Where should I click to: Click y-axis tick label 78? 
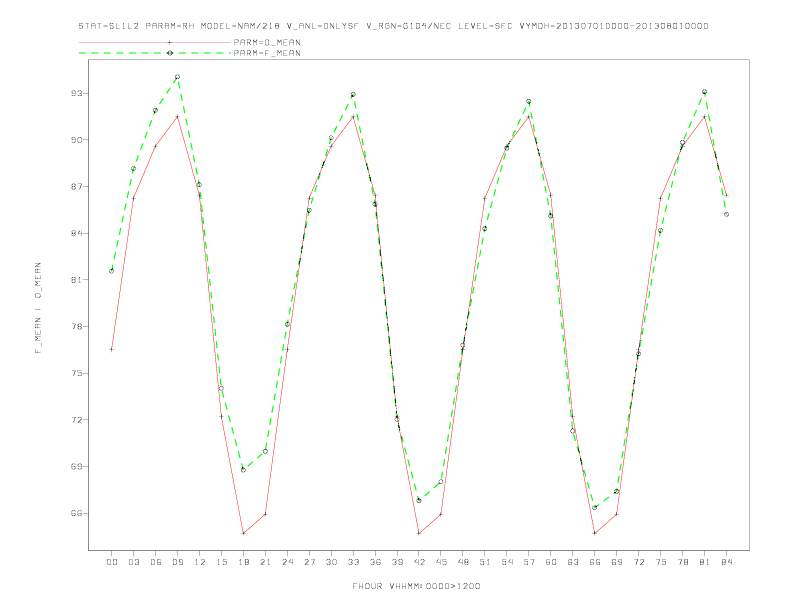click(x=77, y=327)
